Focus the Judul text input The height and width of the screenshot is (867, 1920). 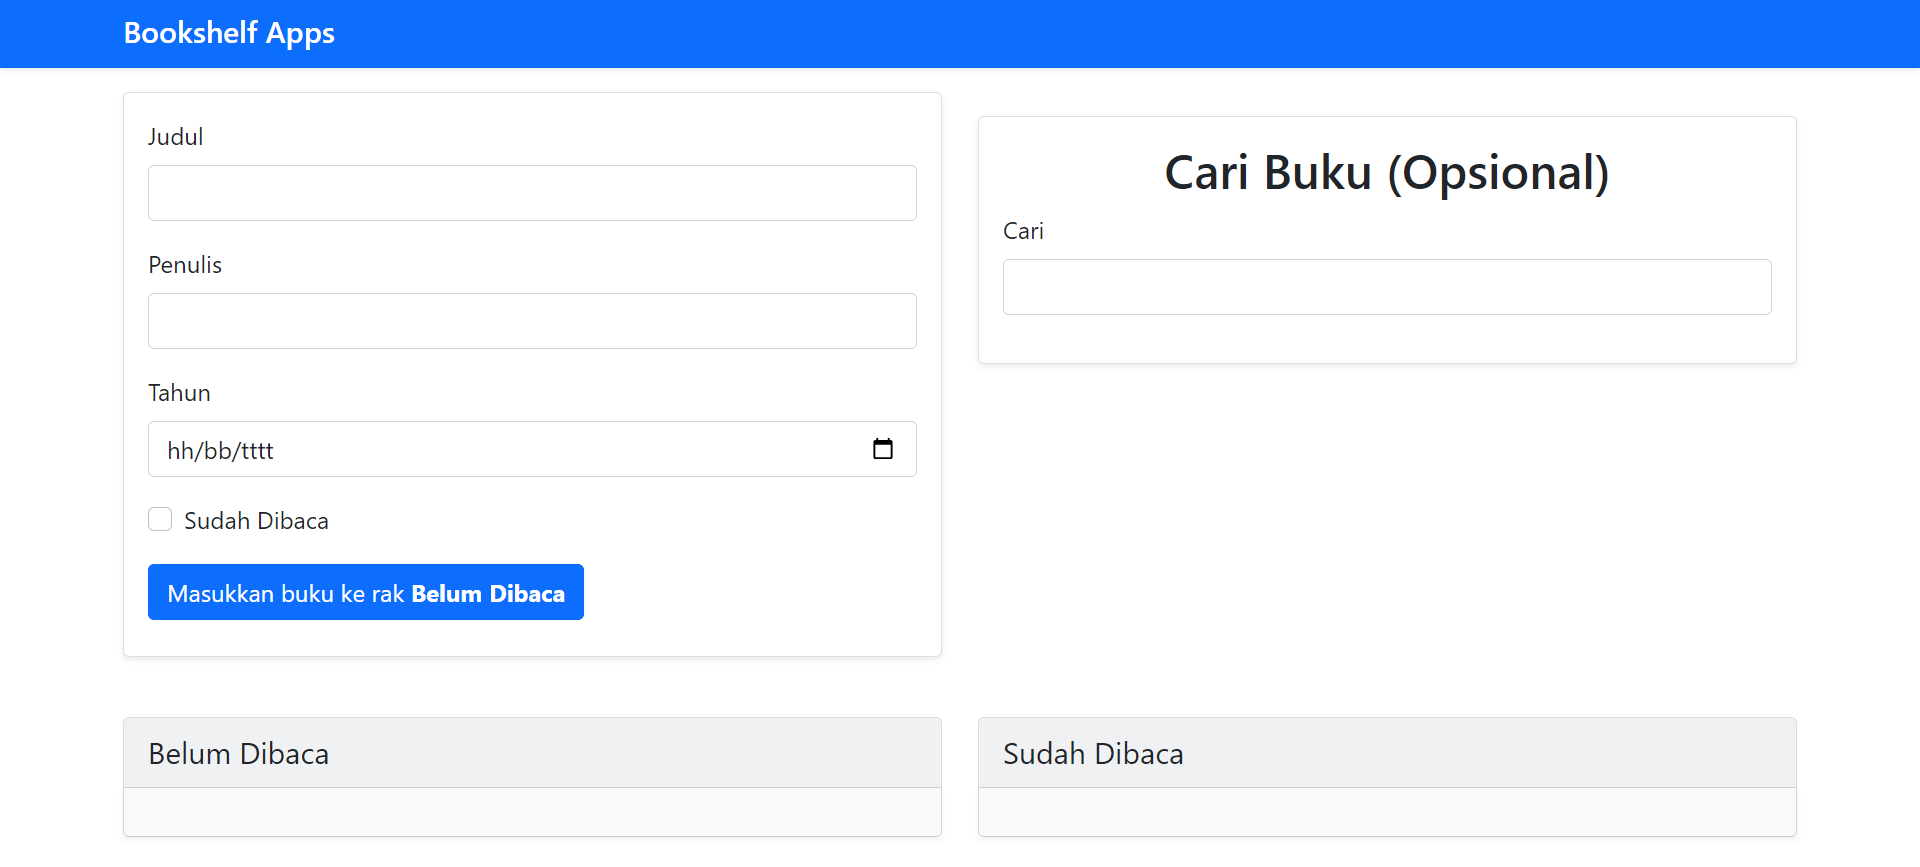click(532, 193)
